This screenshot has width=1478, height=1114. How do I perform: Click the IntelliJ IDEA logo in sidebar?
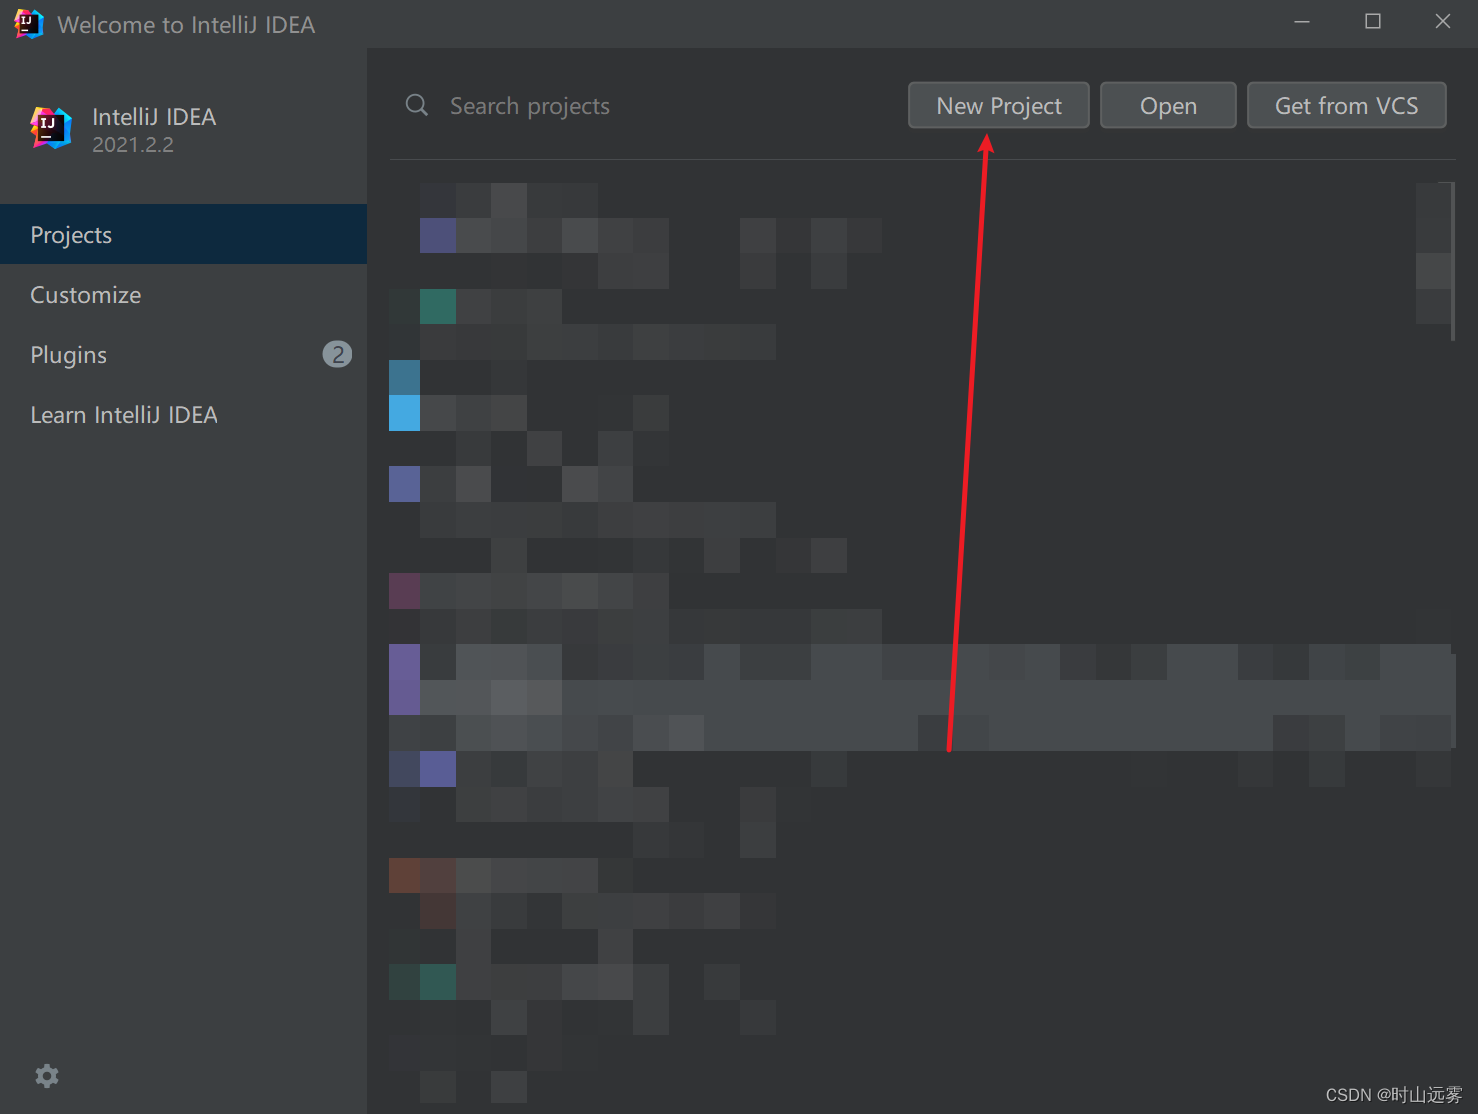pyautogui.click(x=51, y=128)
